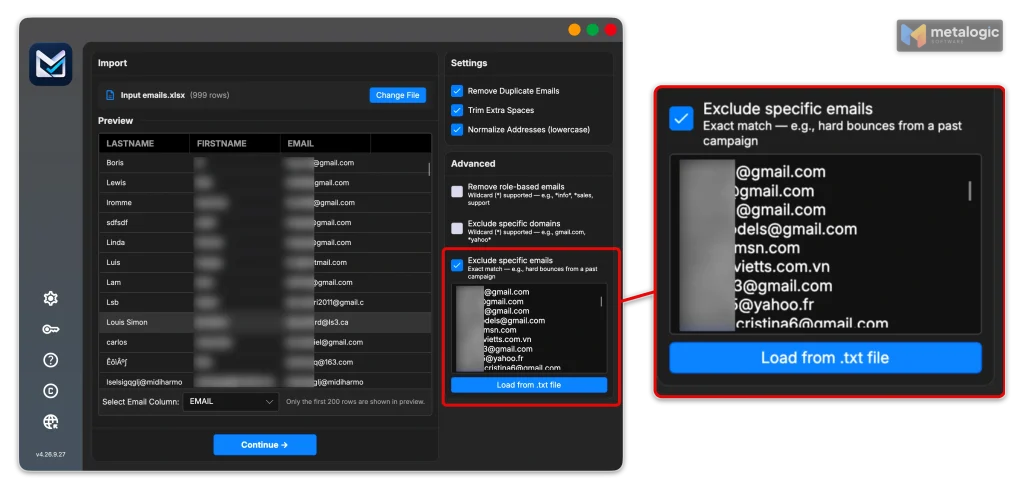Select the Lam row in preview
Viewport: 1024px width, 494px height.
point(264,282)
